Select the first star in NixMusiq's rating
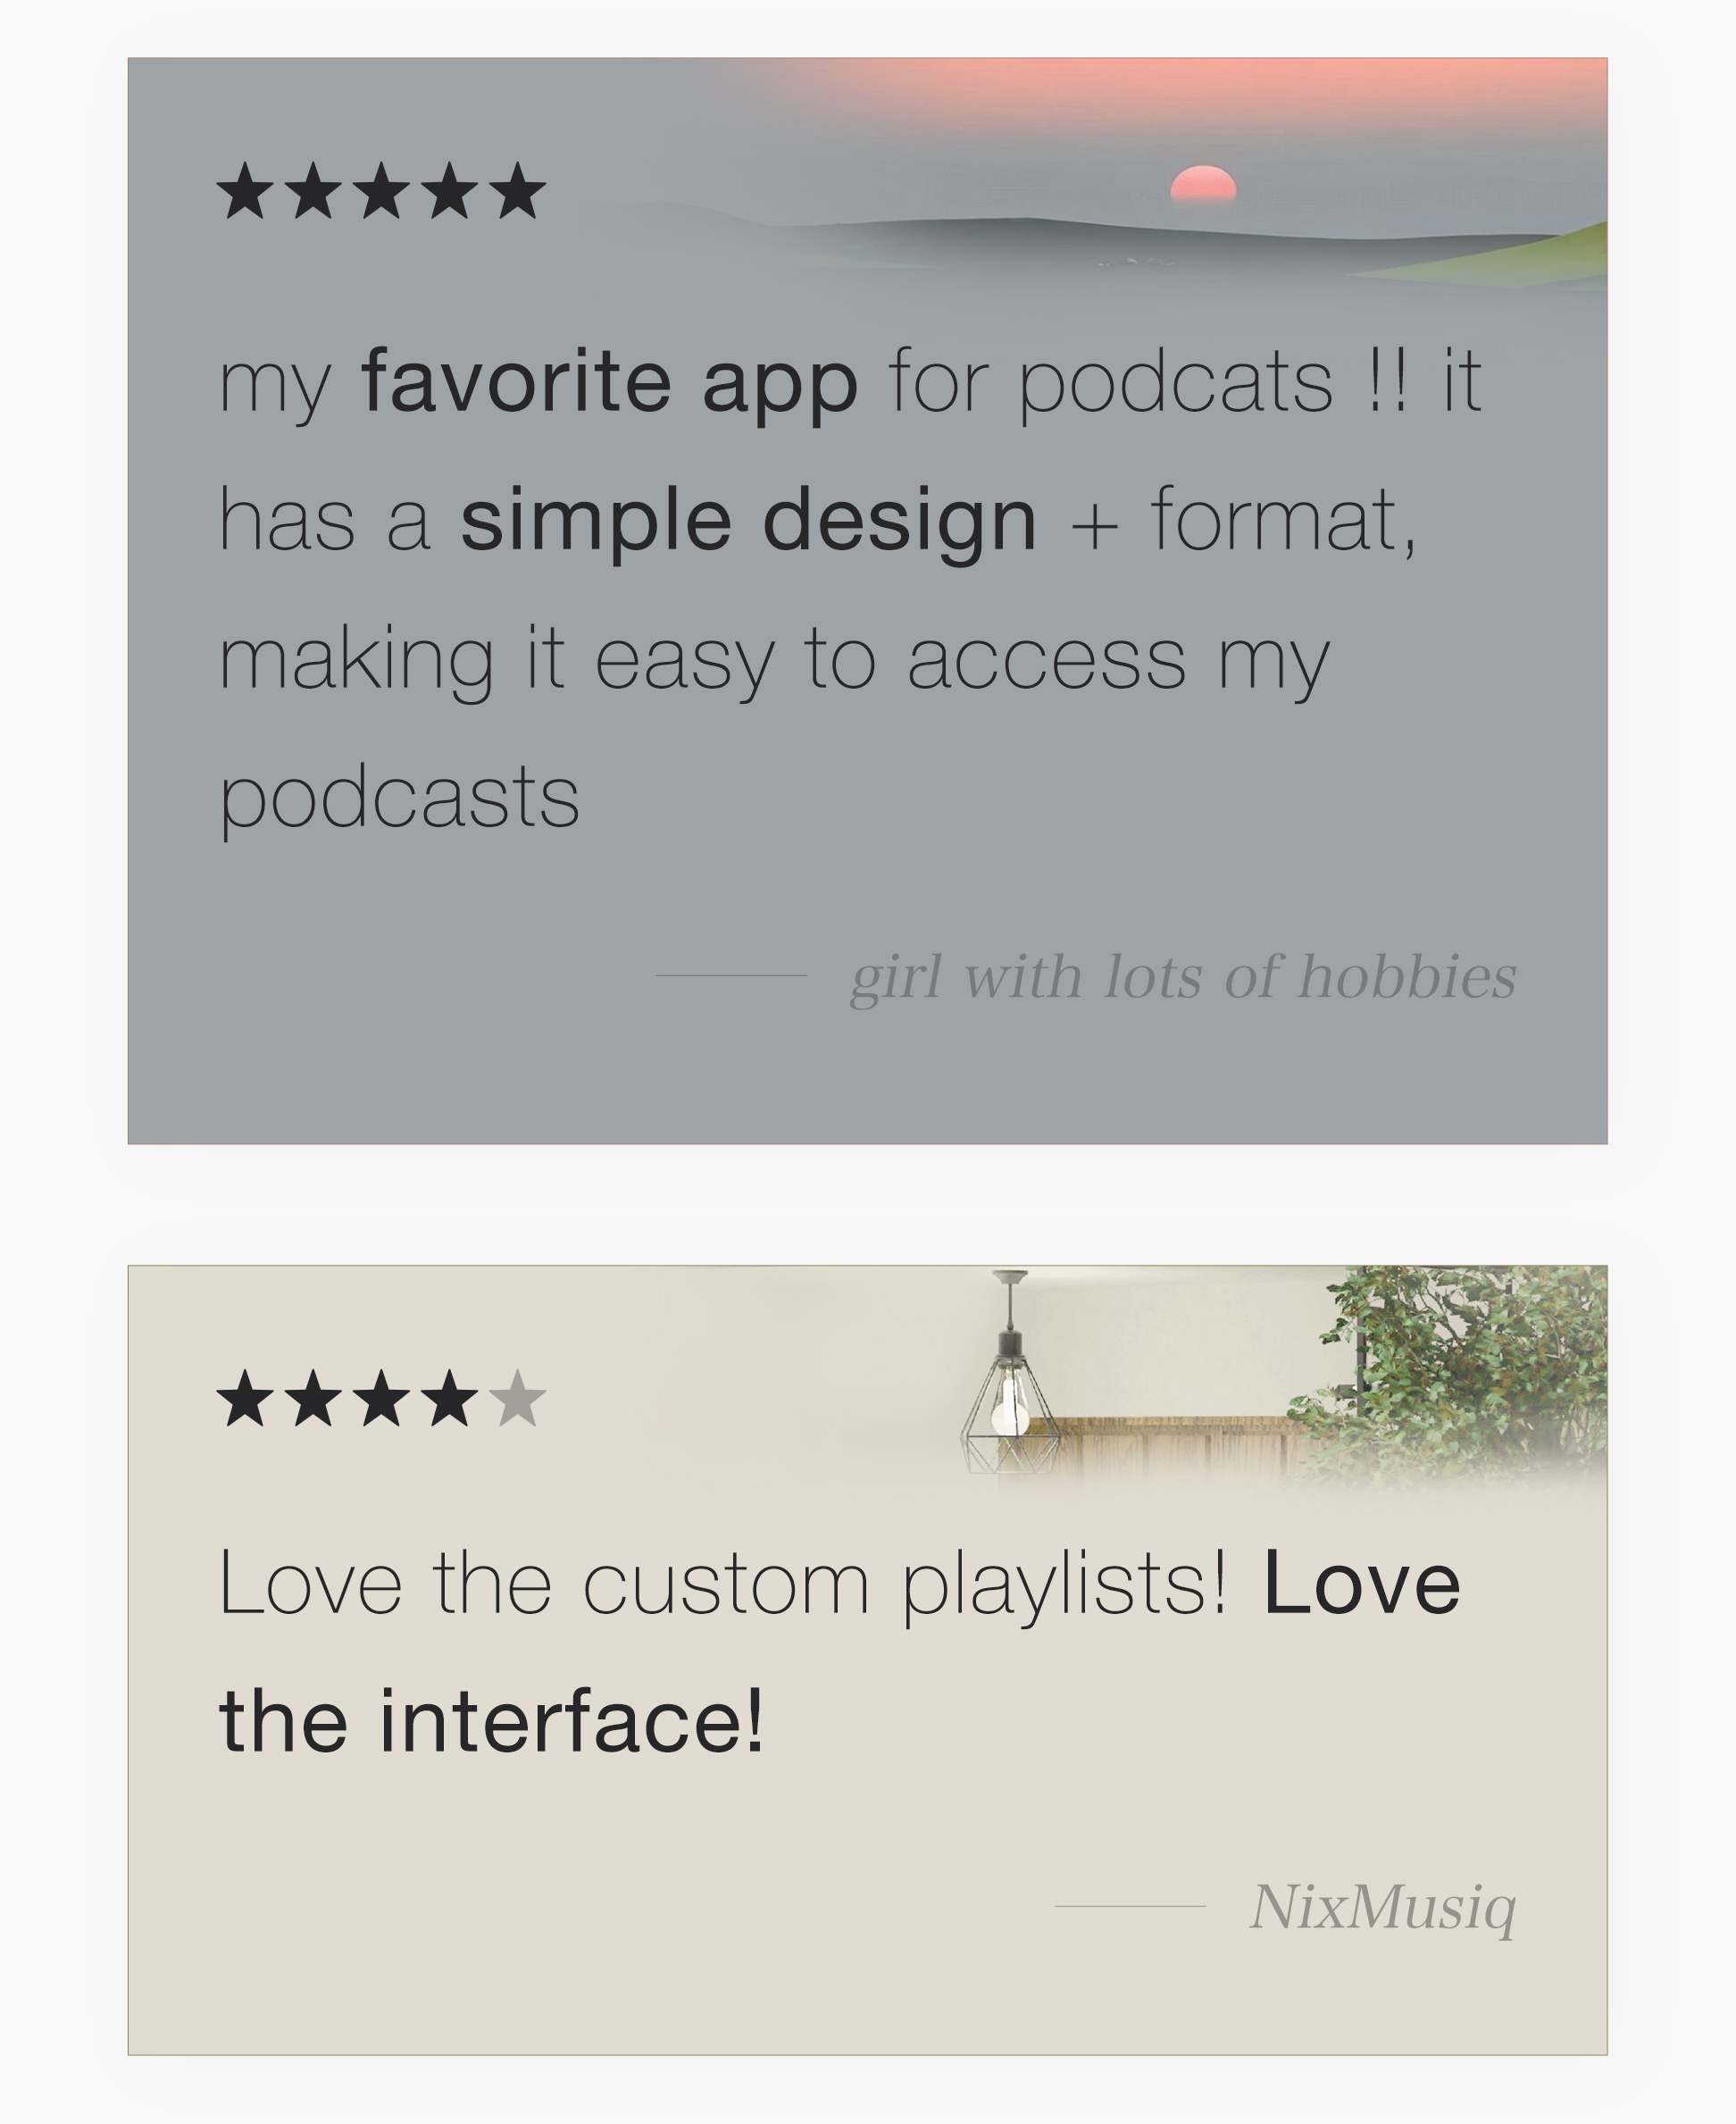 point(245,1398)
